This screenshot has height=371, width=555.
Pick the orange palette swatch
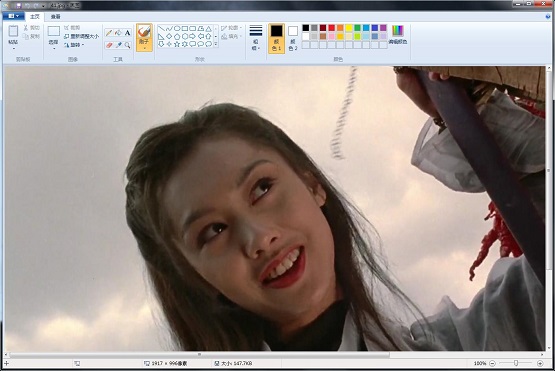coord(340,28)
